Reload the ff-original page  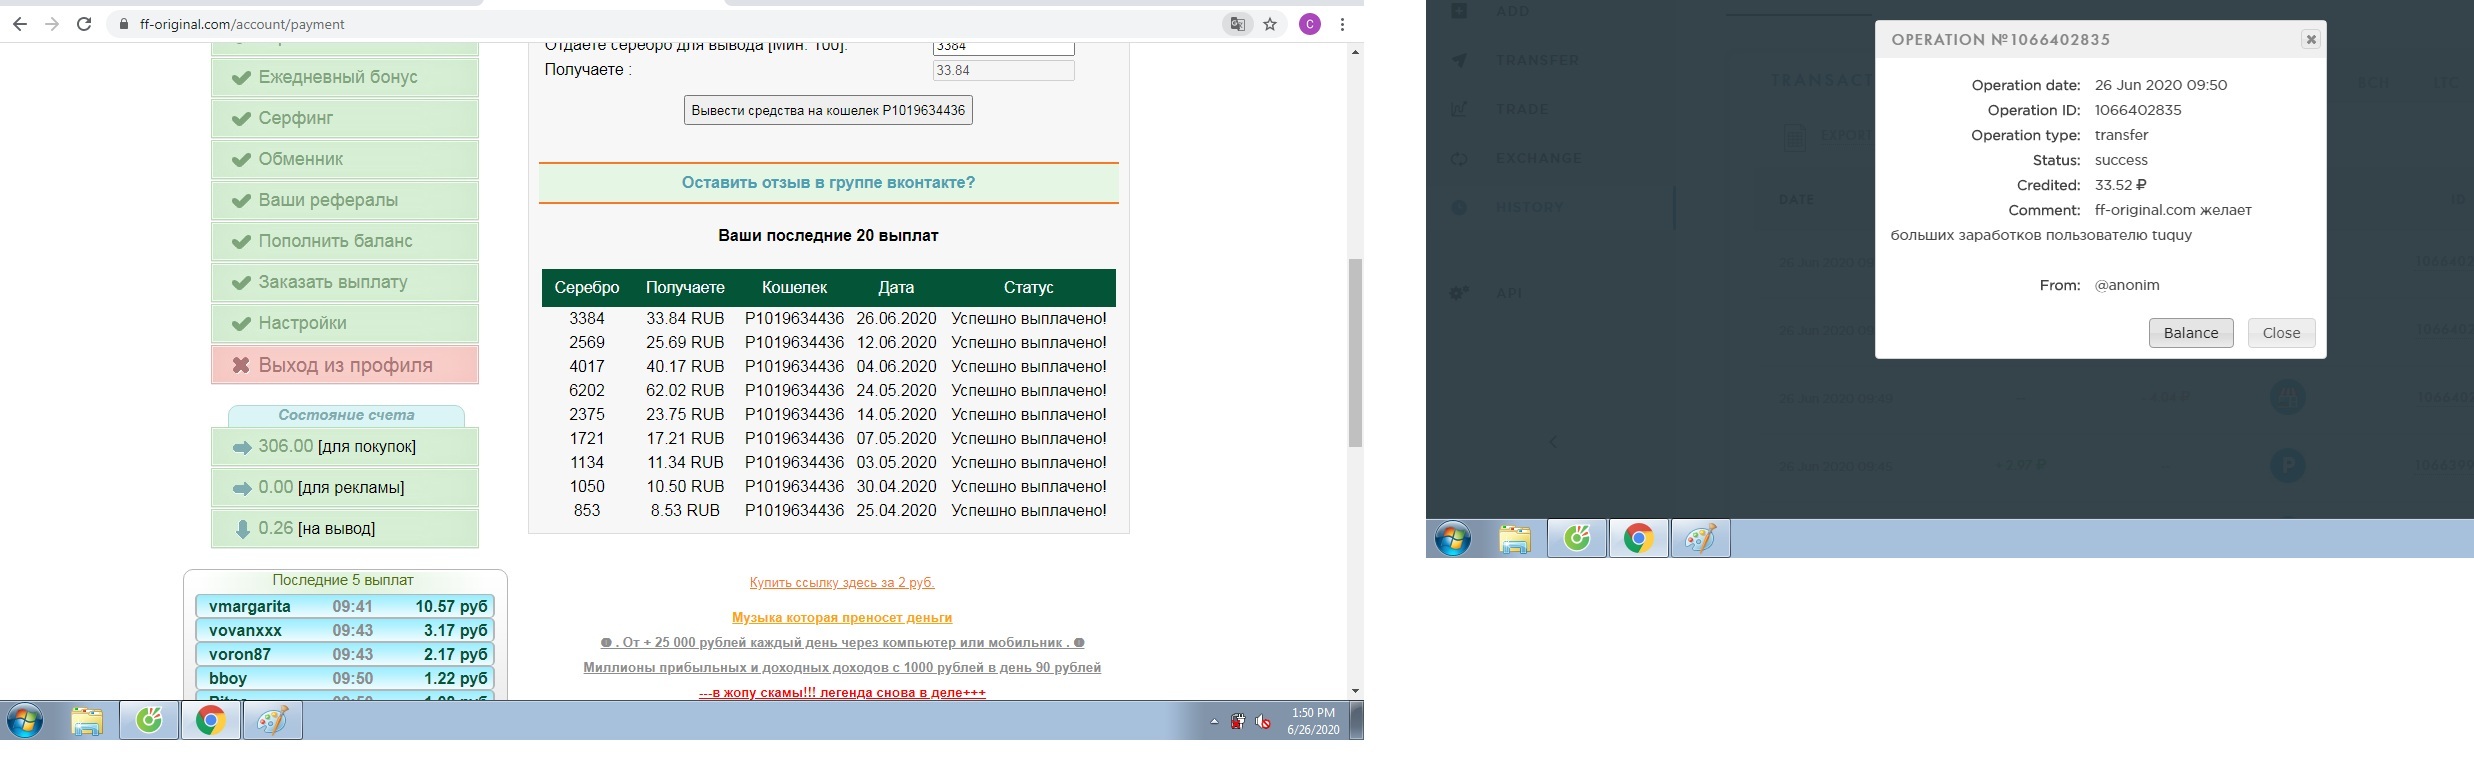[x=85, y=24]
